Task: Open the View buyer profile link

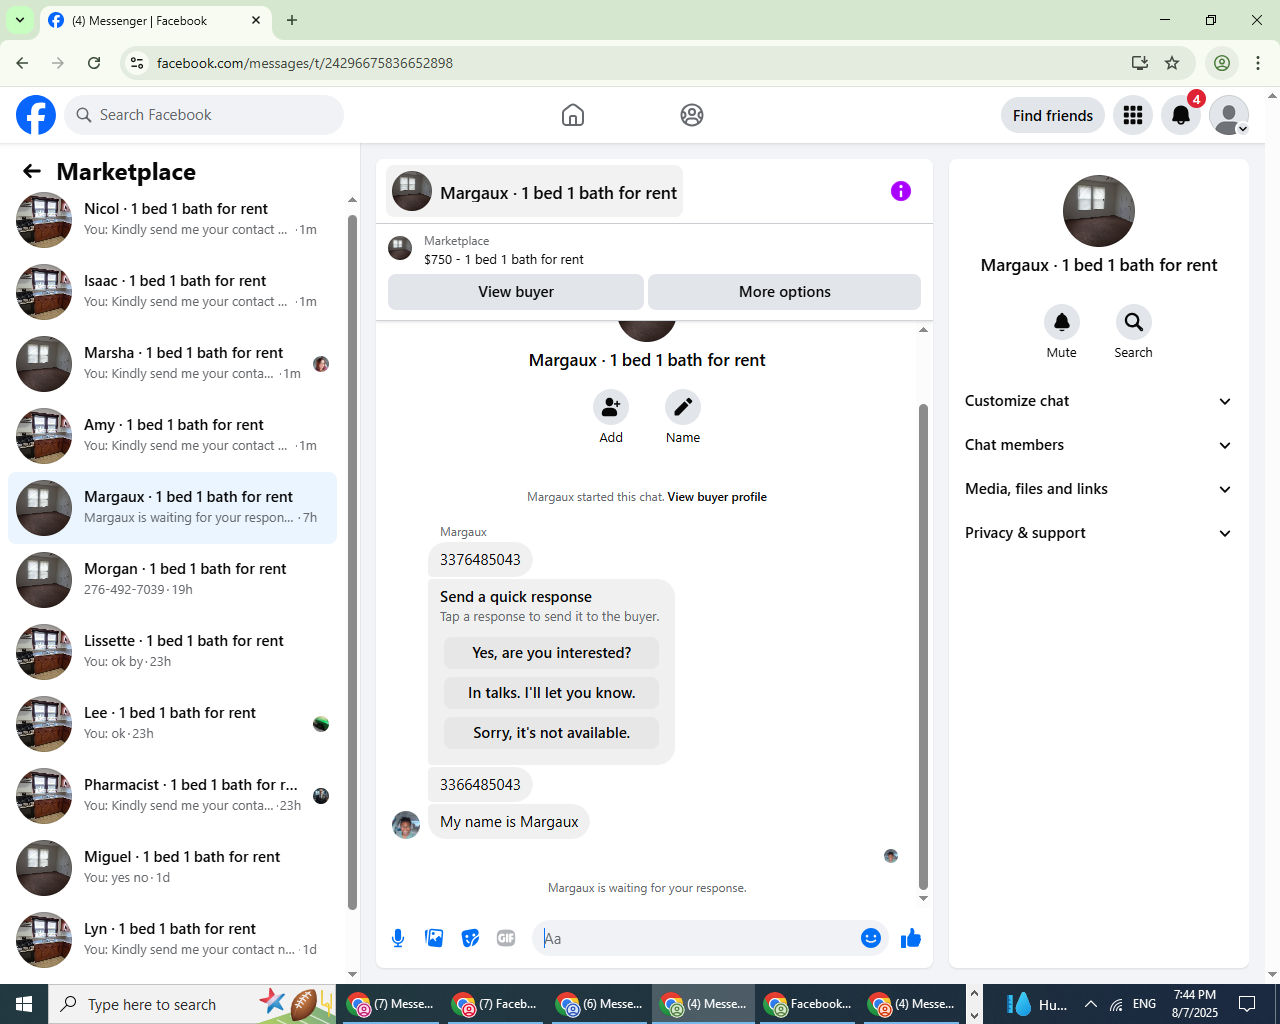Action: [717, 497]
